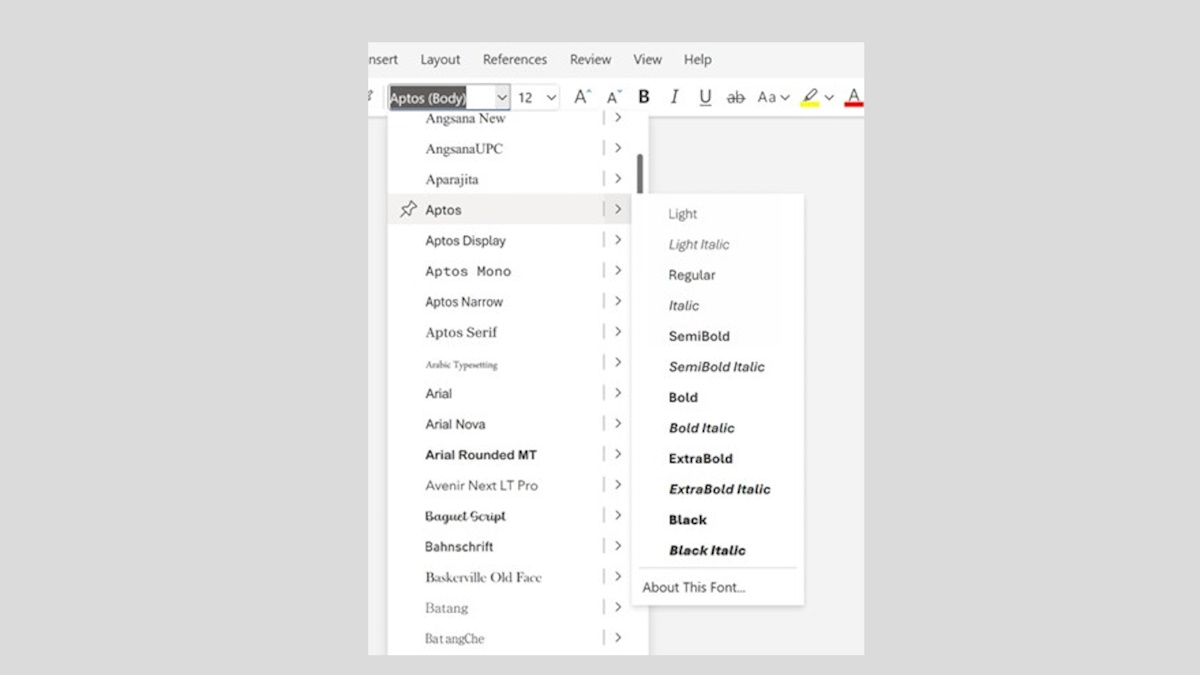Viewport: 1200px width, 675px height.
Task: Open font name dropdown arrow
Action: 502,98
